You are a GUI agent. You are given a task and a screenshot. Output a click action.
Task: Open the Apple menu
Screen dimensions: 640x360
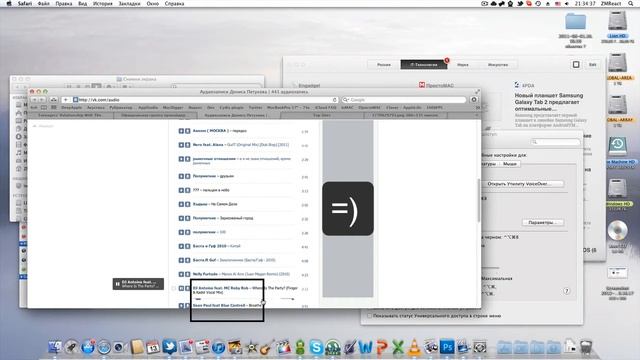[9, 3]
